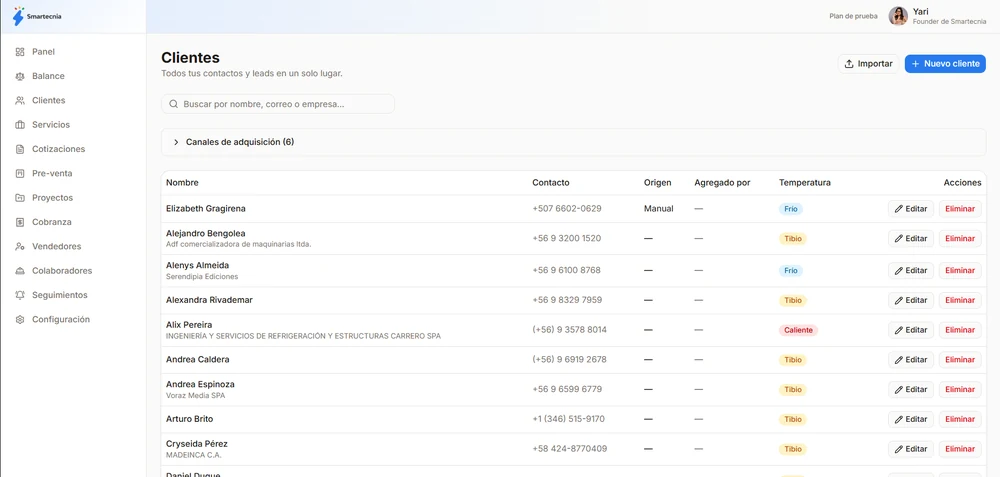
Task: Click Yari's profile avatar
Action: point(898,16)
